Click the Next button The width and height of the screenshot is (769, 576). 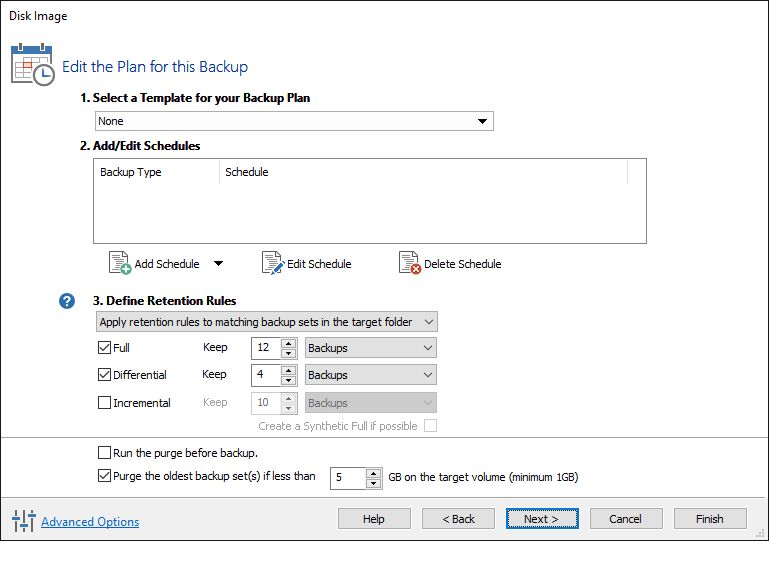(x=541, y=519)
